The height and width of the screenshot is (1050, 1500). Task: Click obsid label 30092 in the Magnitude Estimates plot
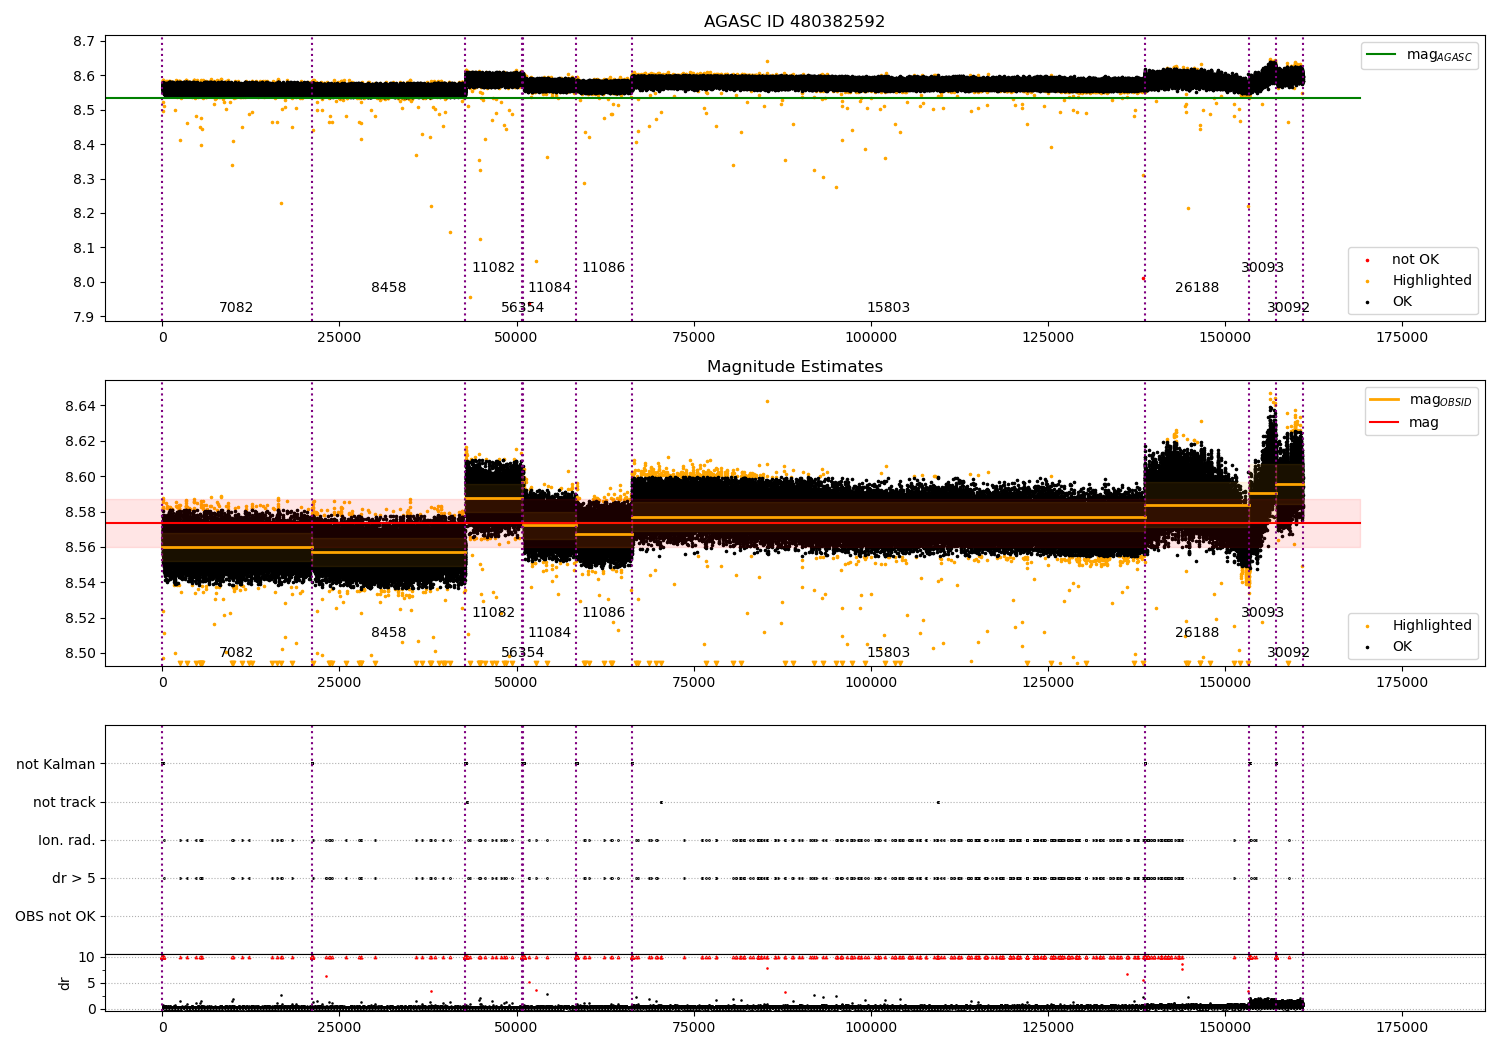point(1288,653)
